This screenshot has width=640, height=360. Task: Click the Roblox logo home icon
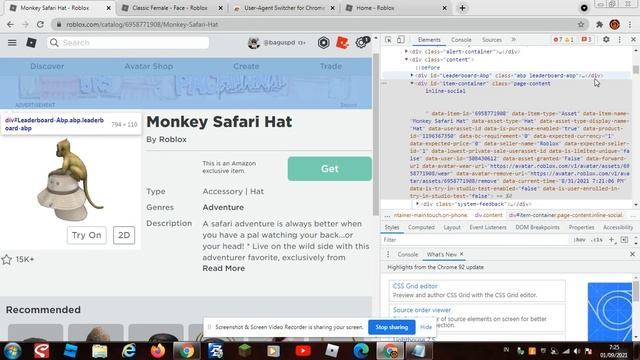tap(31, 42)
